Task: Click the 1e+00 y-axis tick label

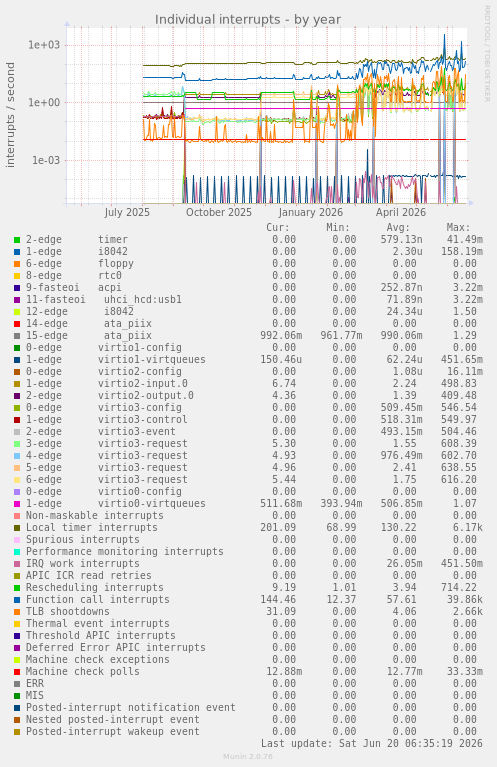Action: [44, 103]
